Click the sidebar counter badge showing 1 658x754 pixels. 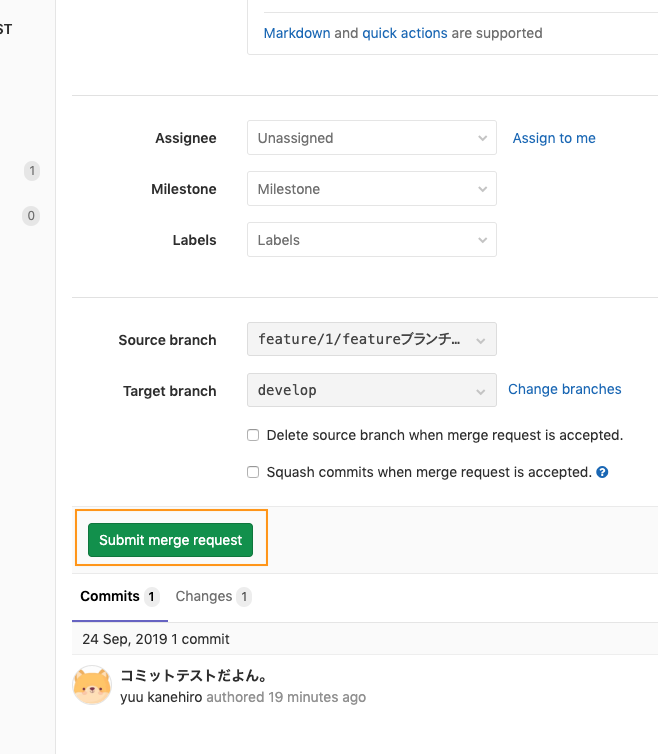[32, 171]
